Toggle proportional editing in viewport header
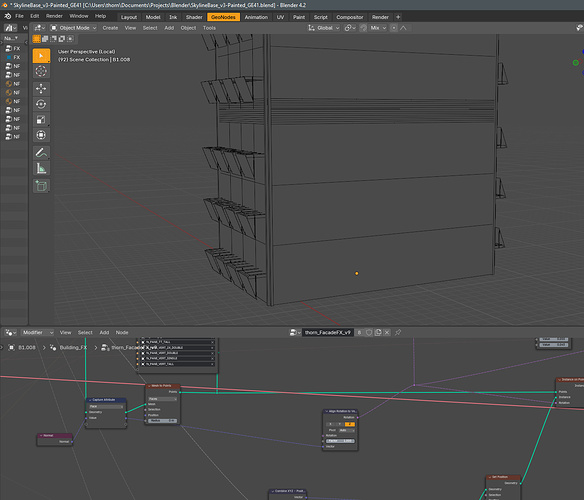The height and width of the screenshot is (500, 584). pos(394,28)
